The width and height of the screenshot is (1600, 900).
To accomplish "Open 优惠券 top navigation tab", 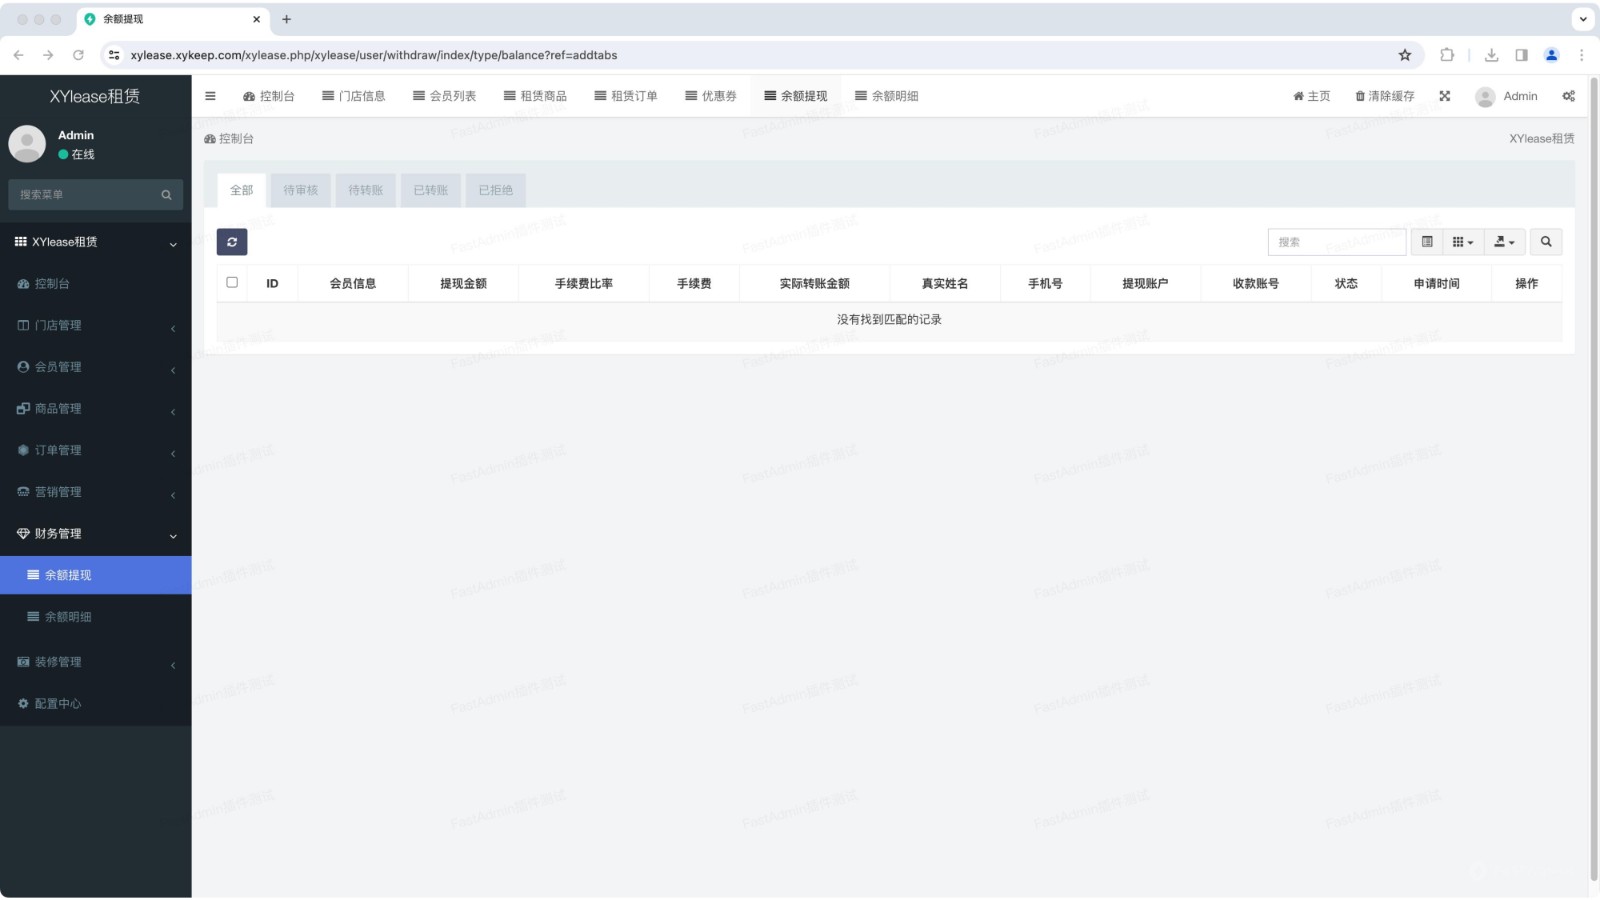I will click(x=711, y=96).
